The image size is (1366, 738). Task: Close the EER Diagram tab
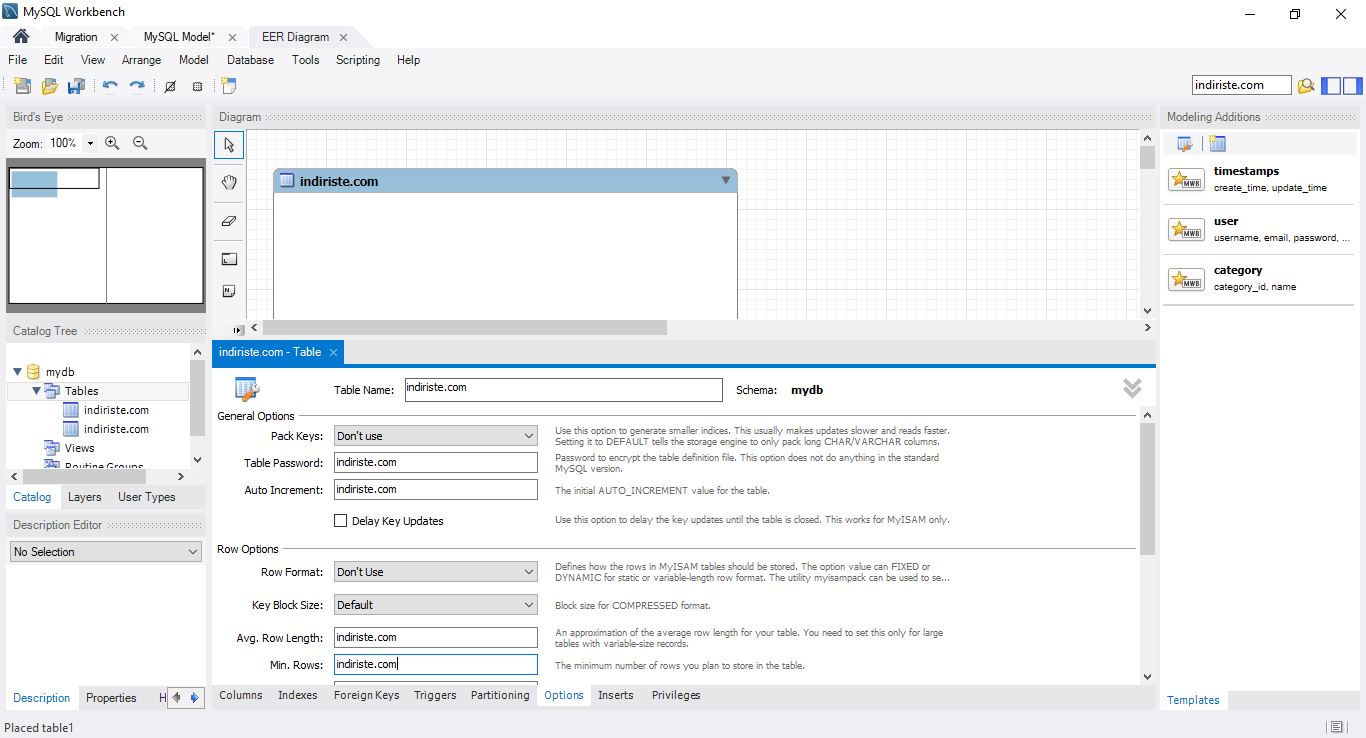click(x=343, y=37)
